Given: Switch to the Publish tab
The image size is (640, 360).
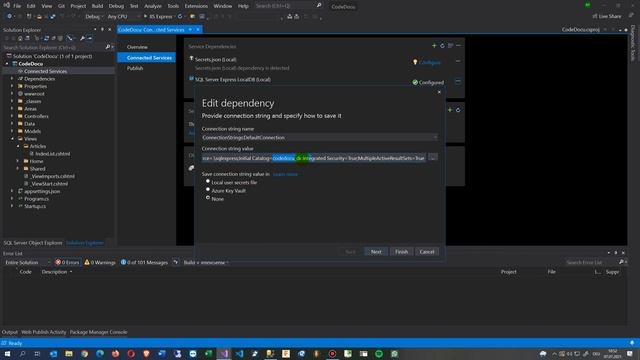Looking at the screenshot, I should click(135, 69).
